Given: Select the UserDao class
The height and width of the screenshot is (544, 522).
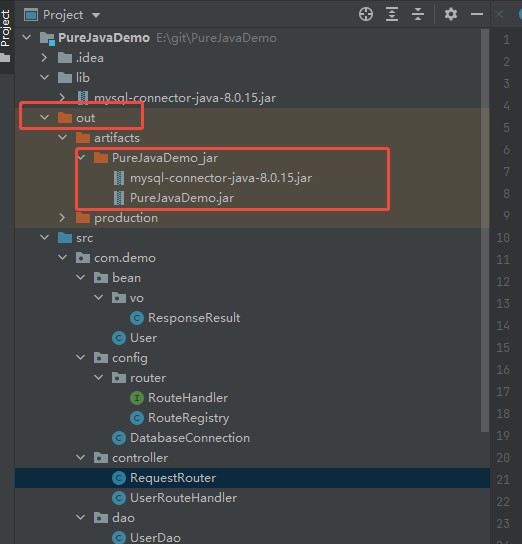Looking at the screenshot, I should coord(155,537).
